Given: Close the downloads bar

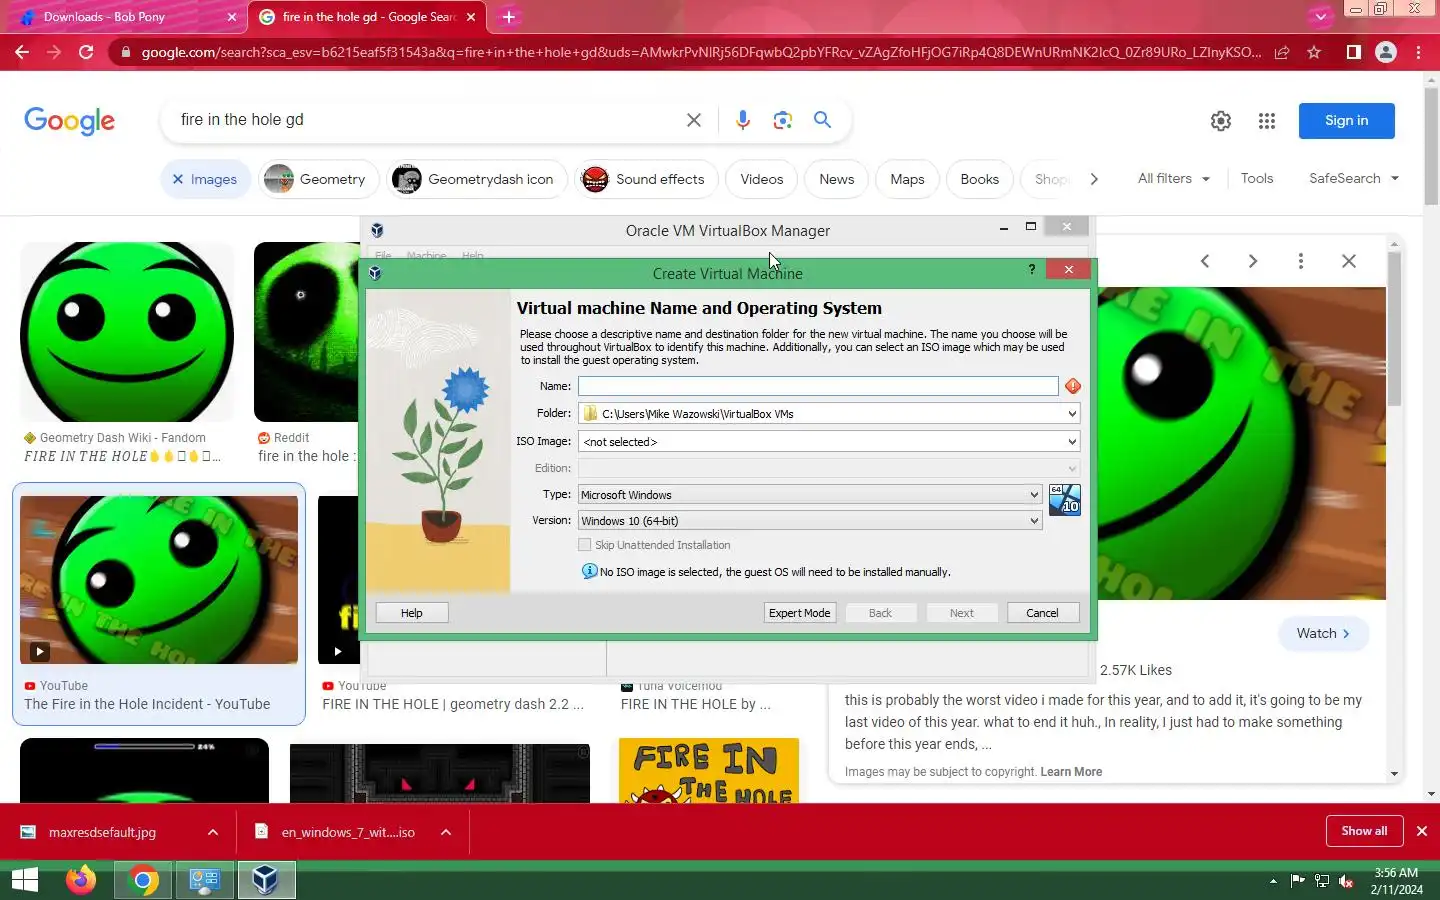Looking at the screenshot, I should point(1421,831).
